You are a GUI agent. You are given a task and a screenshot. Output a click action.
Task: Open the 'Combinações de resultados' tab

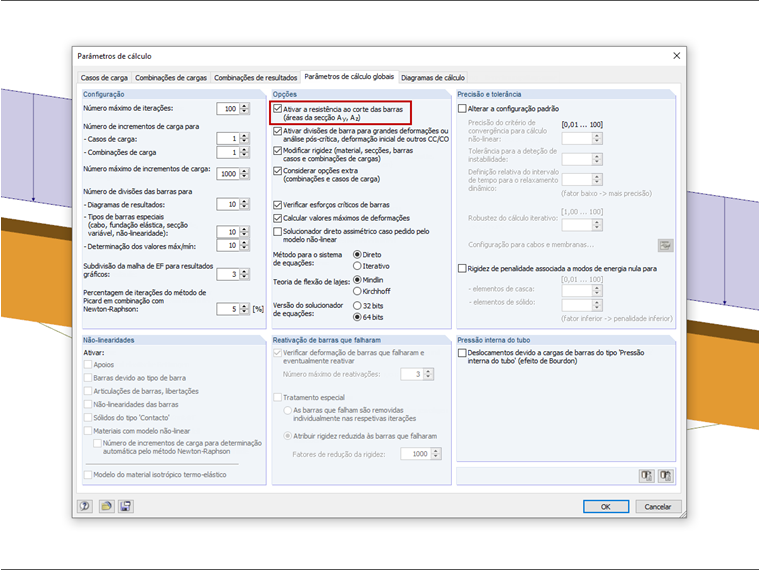tap(255, 78)
